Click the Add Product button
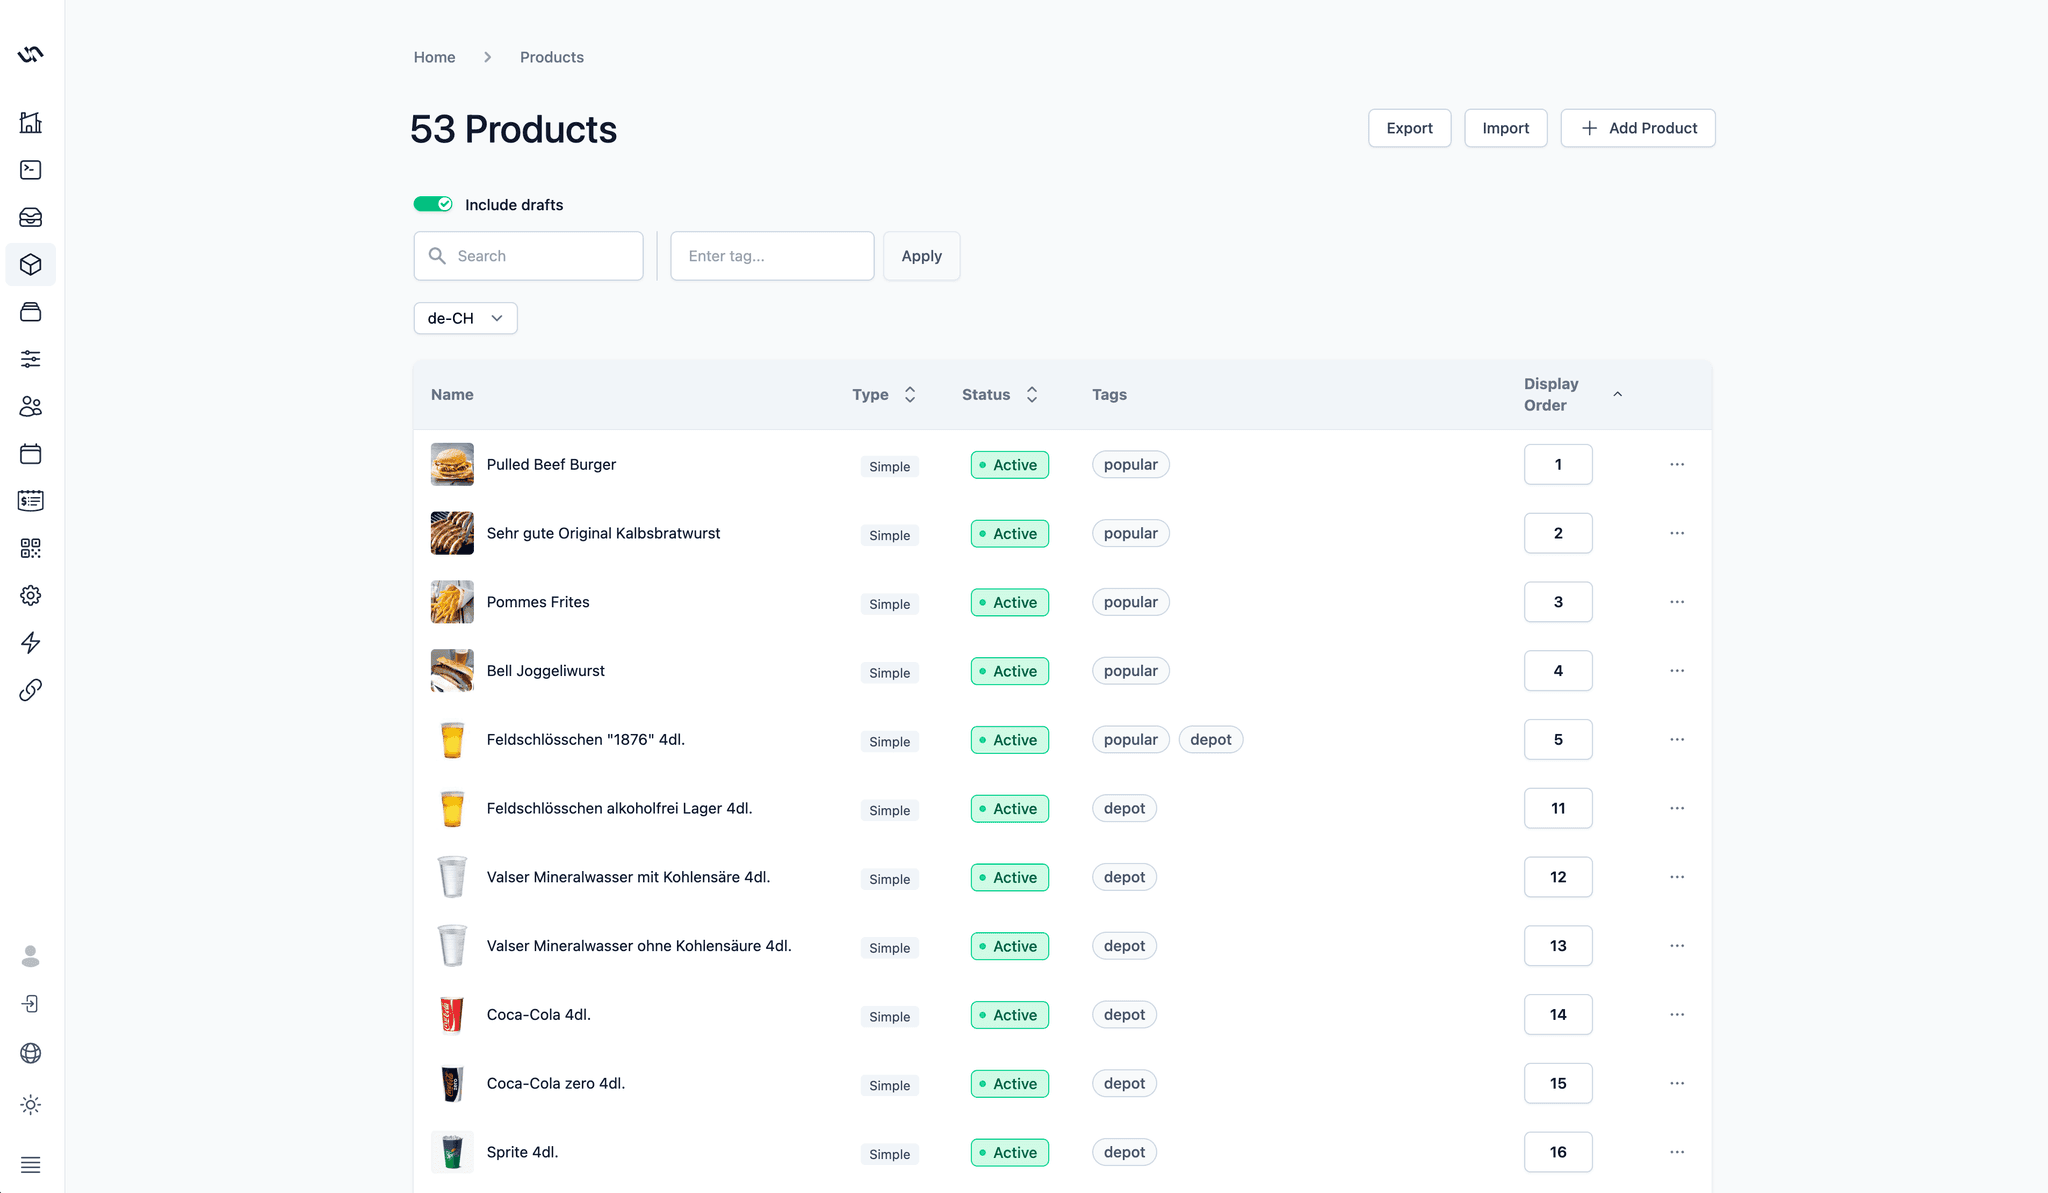The width and height of the screenshot is (2048, 1193). (x=1637, y=128)
